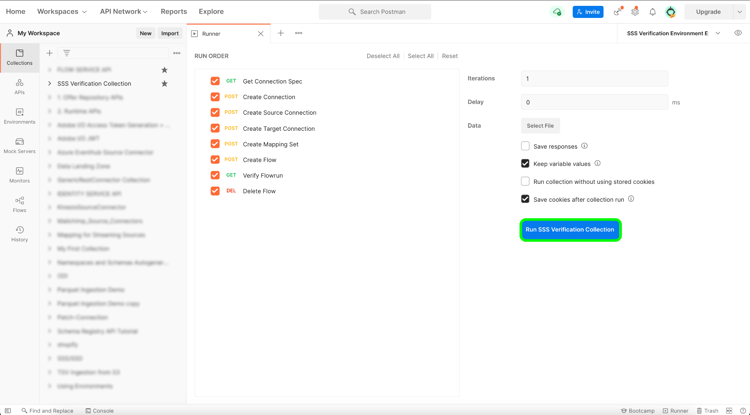Open the notifications bell
This screenshot has height=415, width=750.
(x=652, y=12)
